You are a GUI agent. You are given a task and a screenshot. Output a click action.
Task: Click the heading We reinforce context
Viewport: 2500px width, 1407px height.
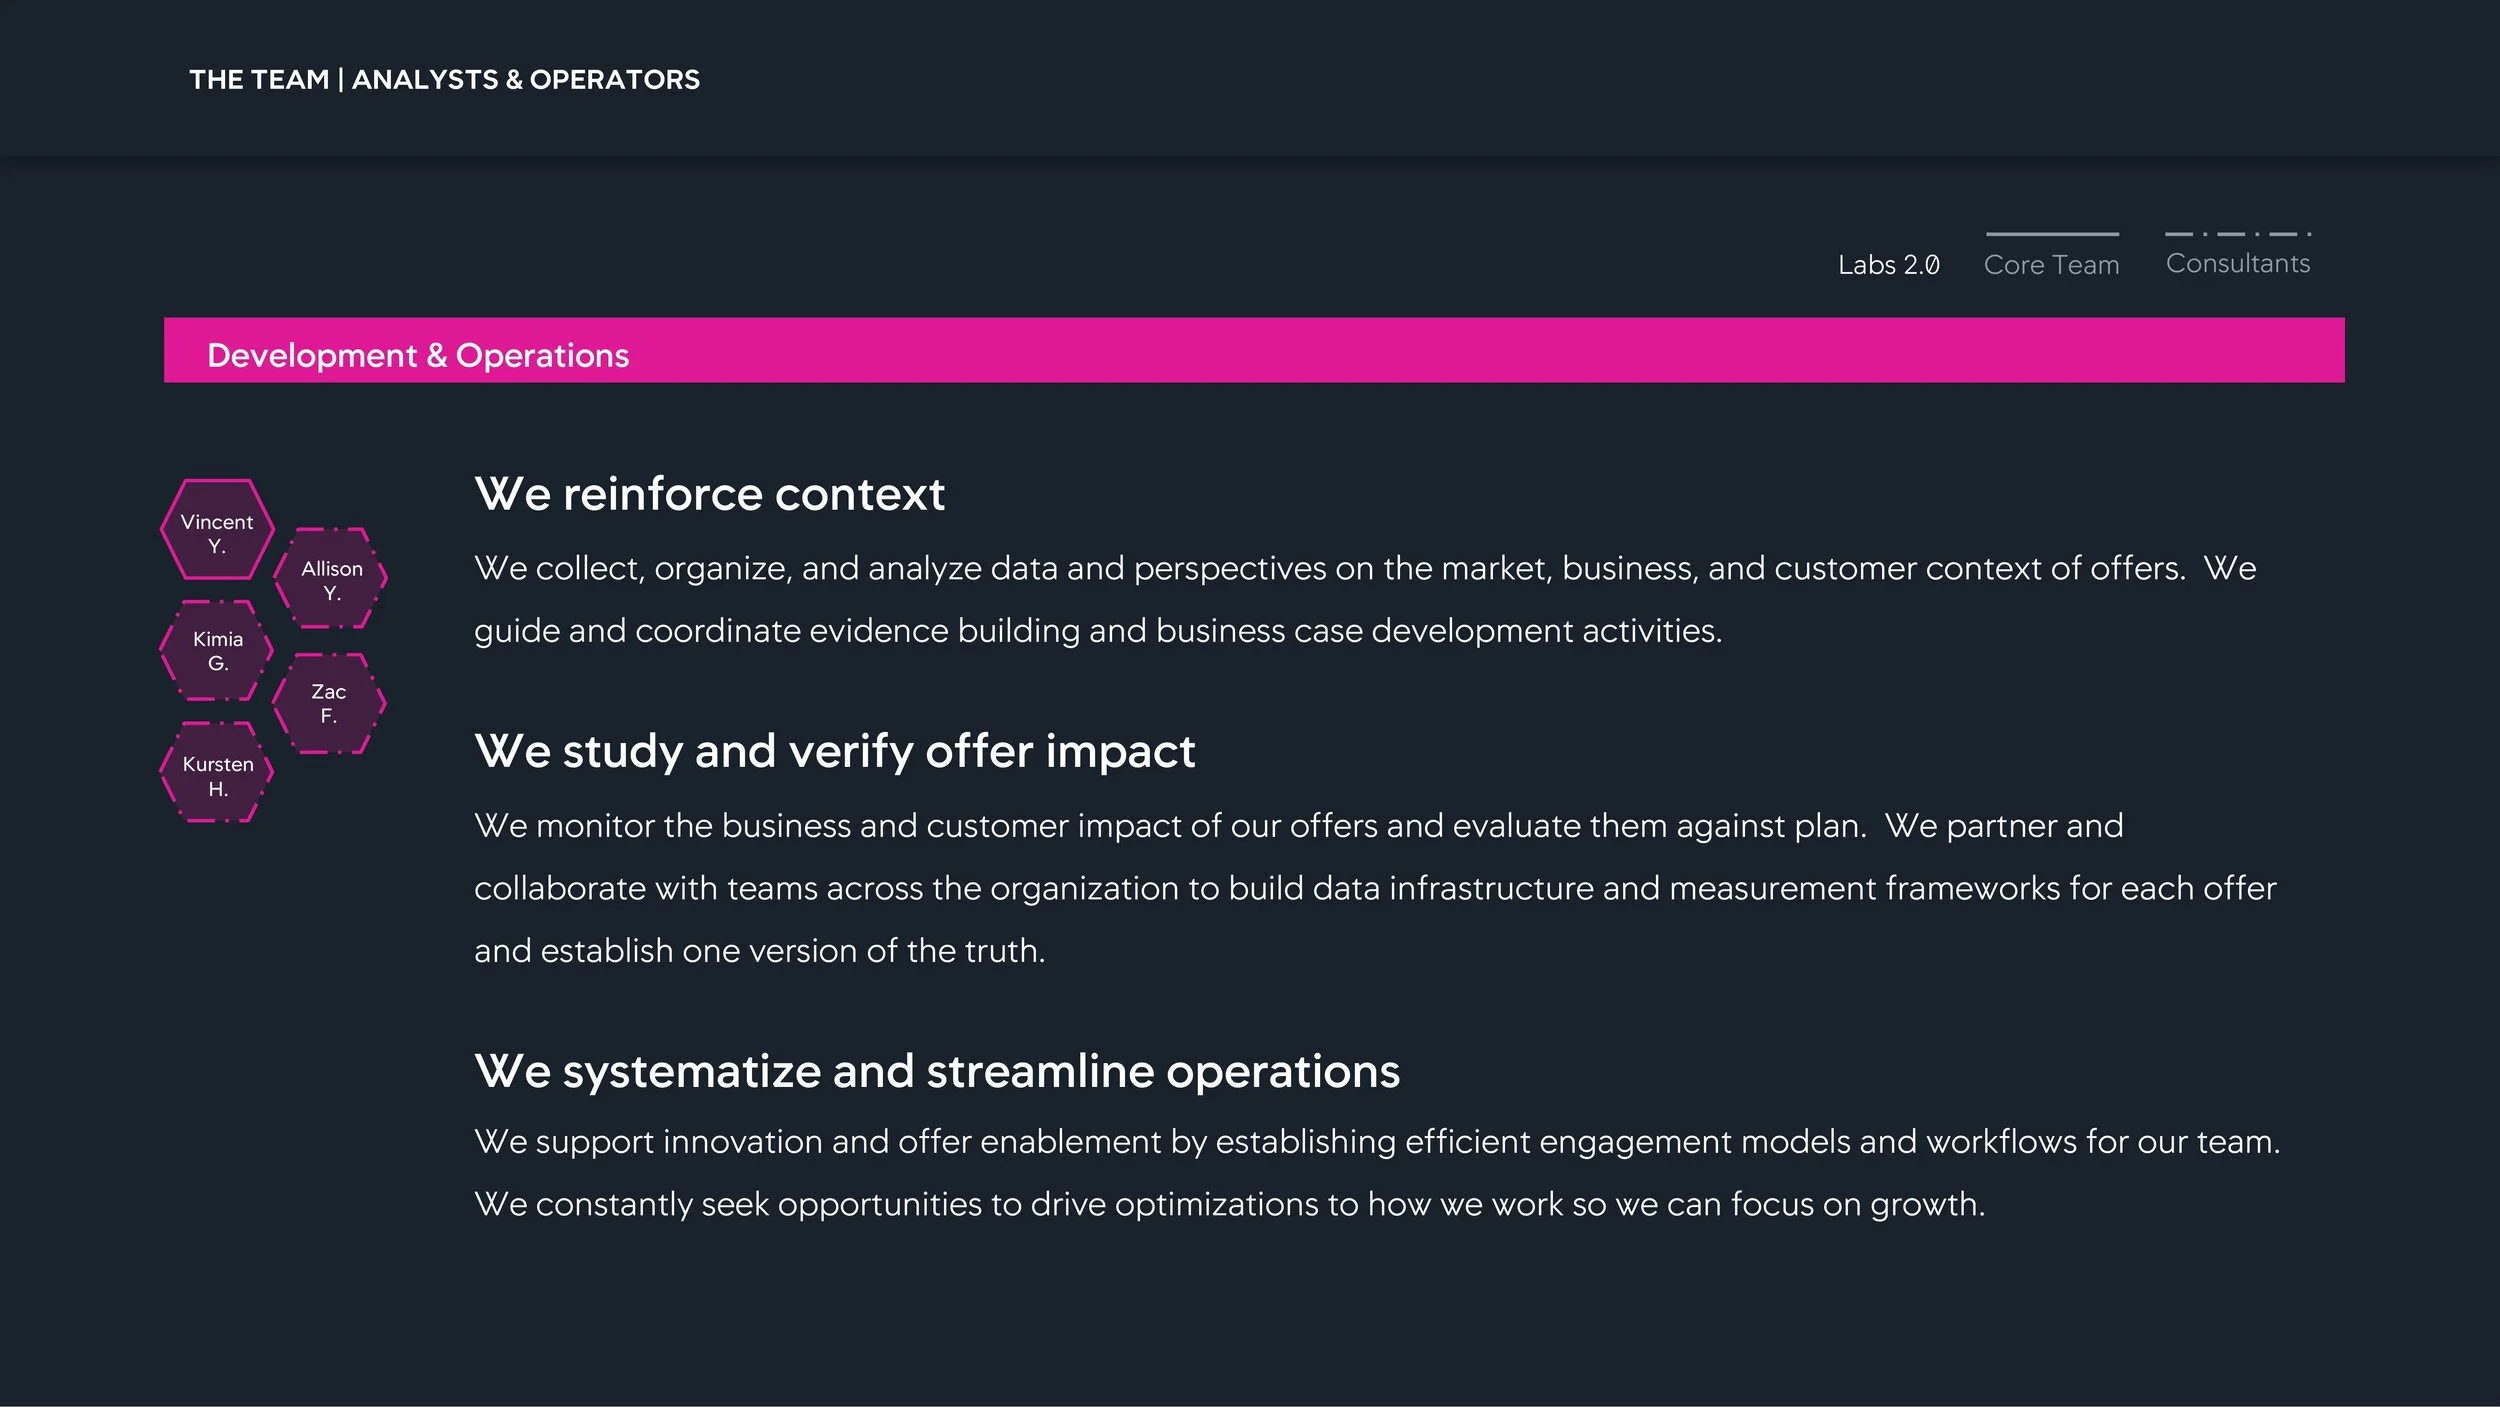pyautogui.click(x=709, y=494)
